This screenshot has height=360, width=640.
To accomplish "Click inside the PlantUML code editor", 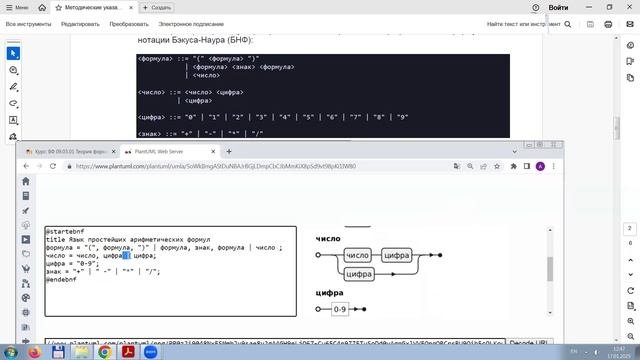I will click(x=171, y=271).
